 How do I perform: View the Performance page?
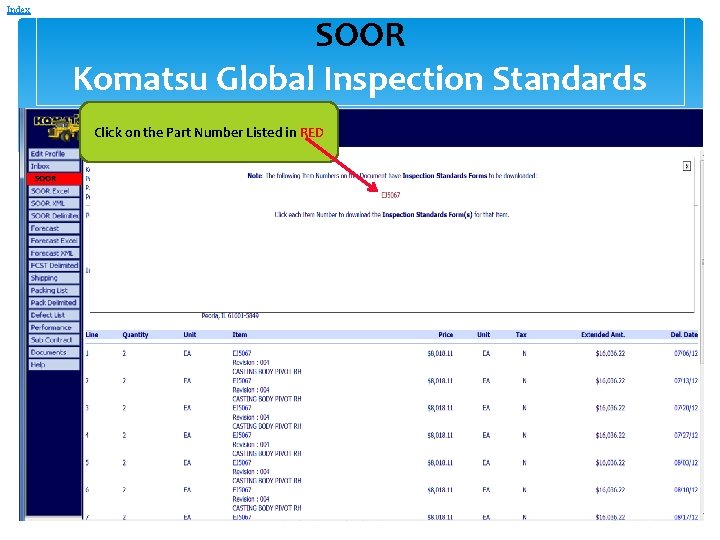[x=54, y=328]
